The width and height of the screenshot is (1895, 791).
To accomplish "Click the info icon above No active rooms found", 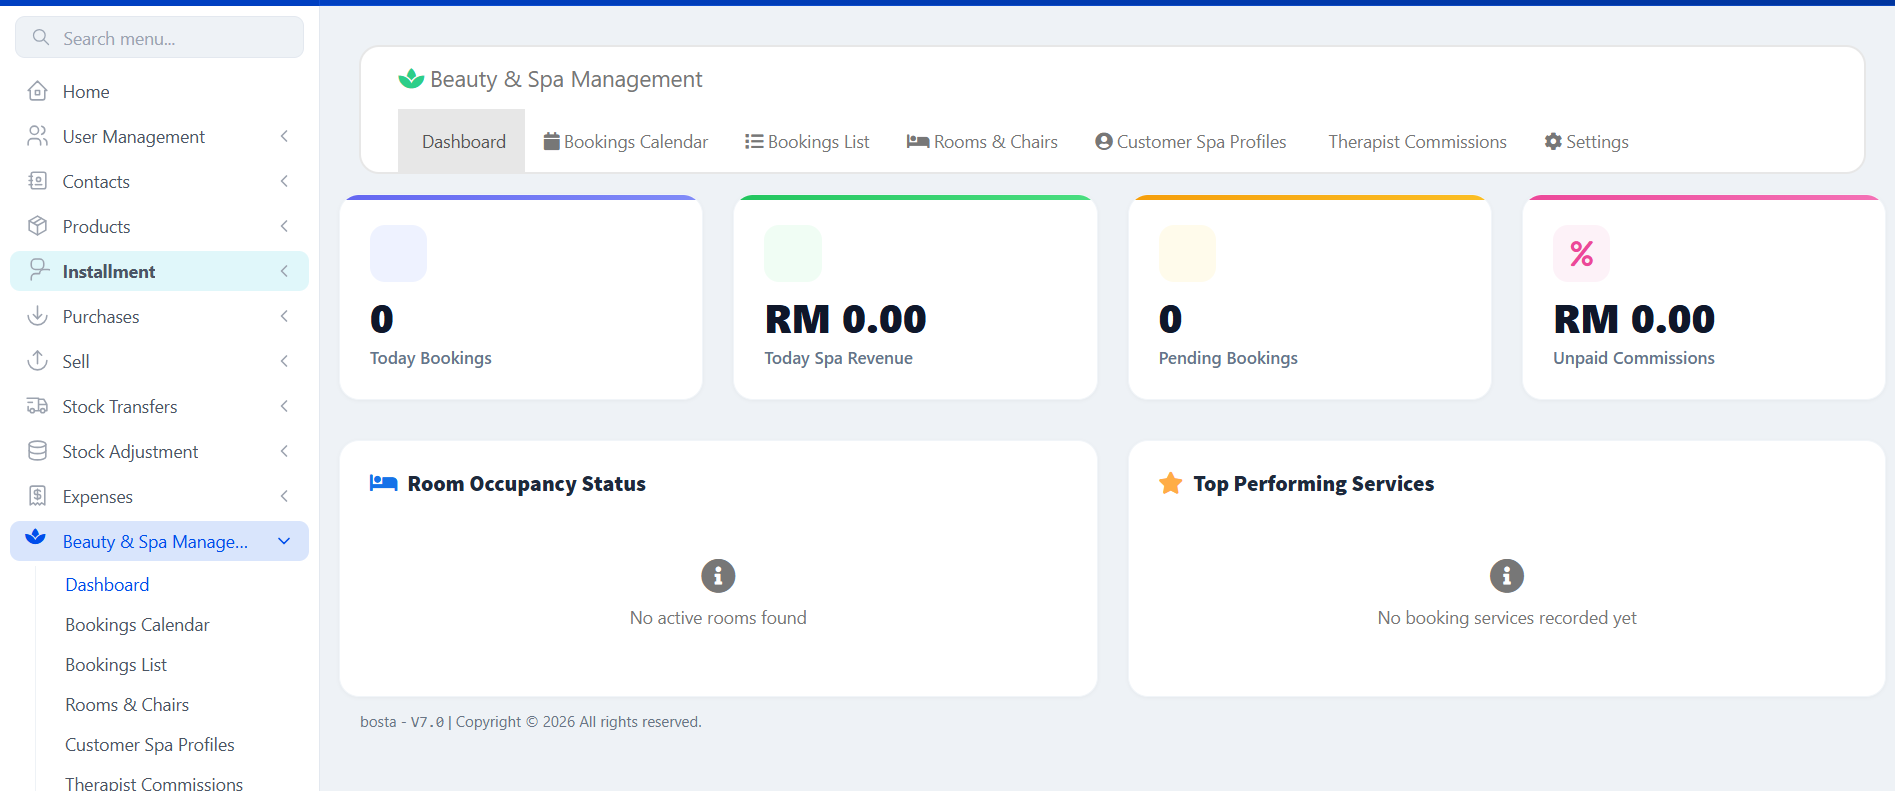I will (718, 576).
